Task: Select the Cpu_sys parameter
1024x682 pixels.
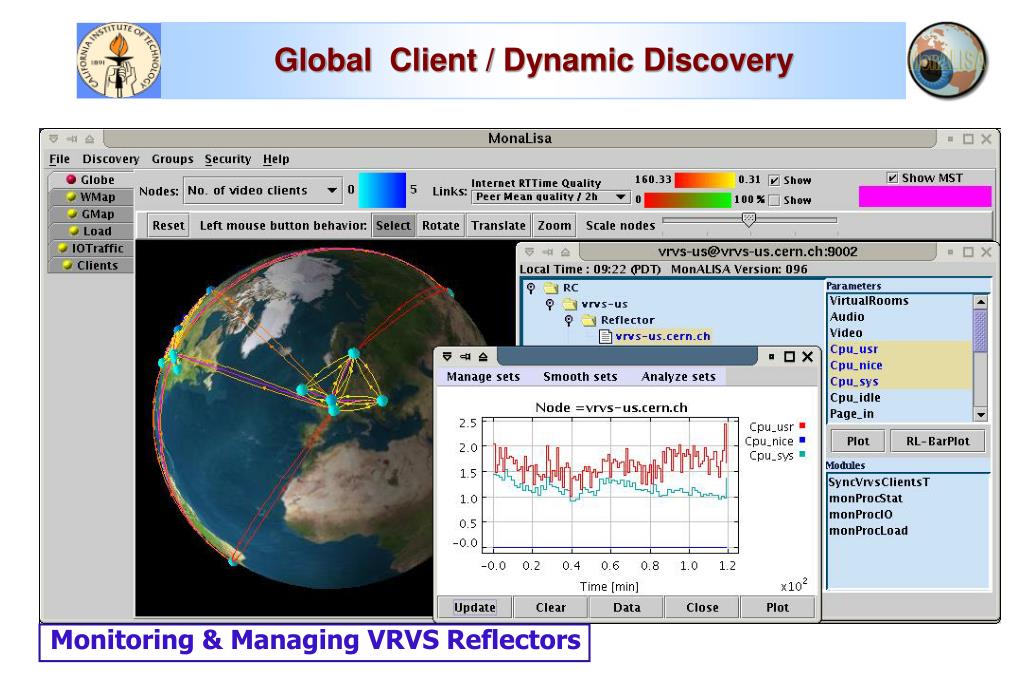Action: (901, 382)
